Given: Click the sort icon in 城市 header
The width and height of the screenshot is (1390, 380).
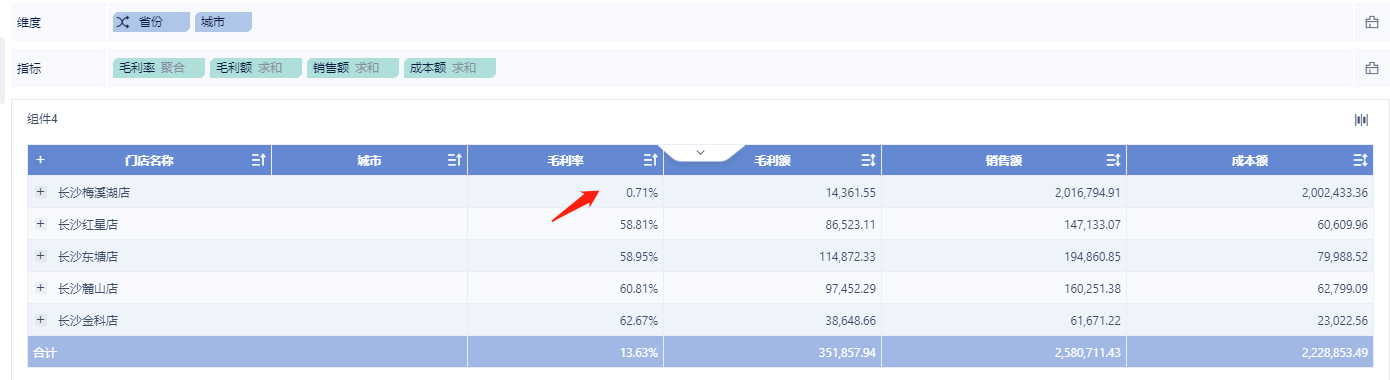Looking at the screenshot, I should pyautogui.click(x=454, y=160).
